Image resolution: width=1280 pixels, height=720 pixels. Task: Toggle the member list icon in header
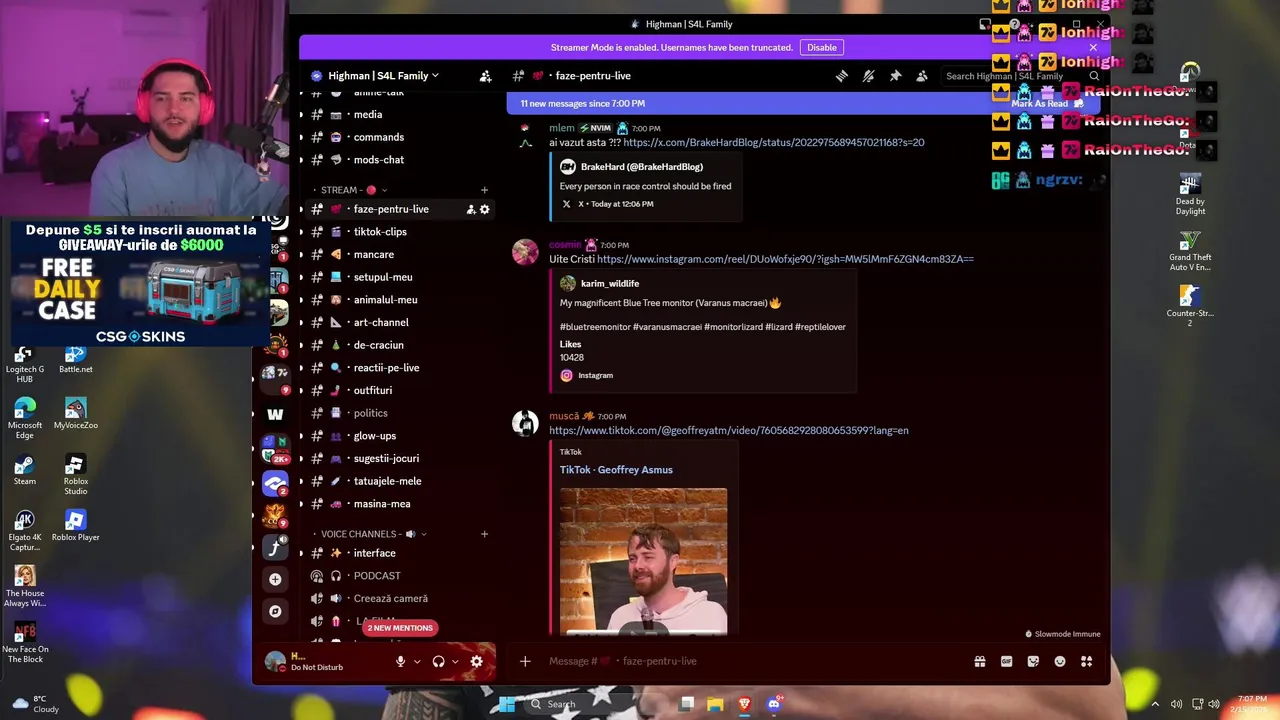pos(922,76)
